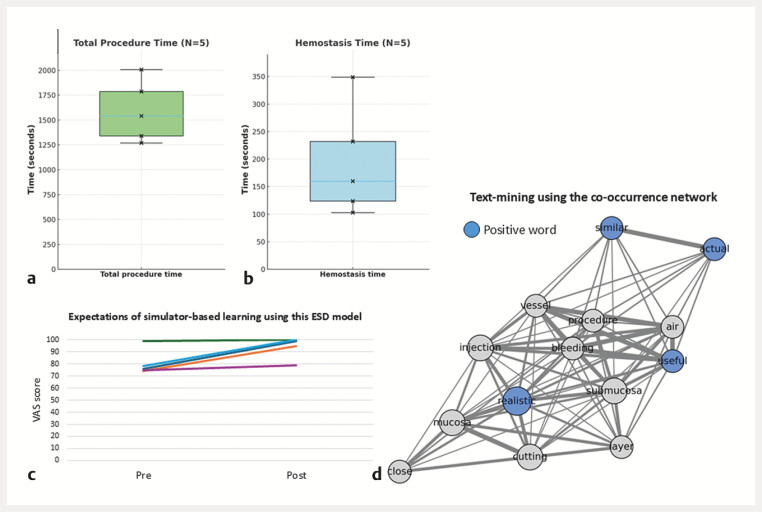This screenshot has height=512, width=762.
Task: Select the 'realistic' blue node
Action: click(516, 401)
